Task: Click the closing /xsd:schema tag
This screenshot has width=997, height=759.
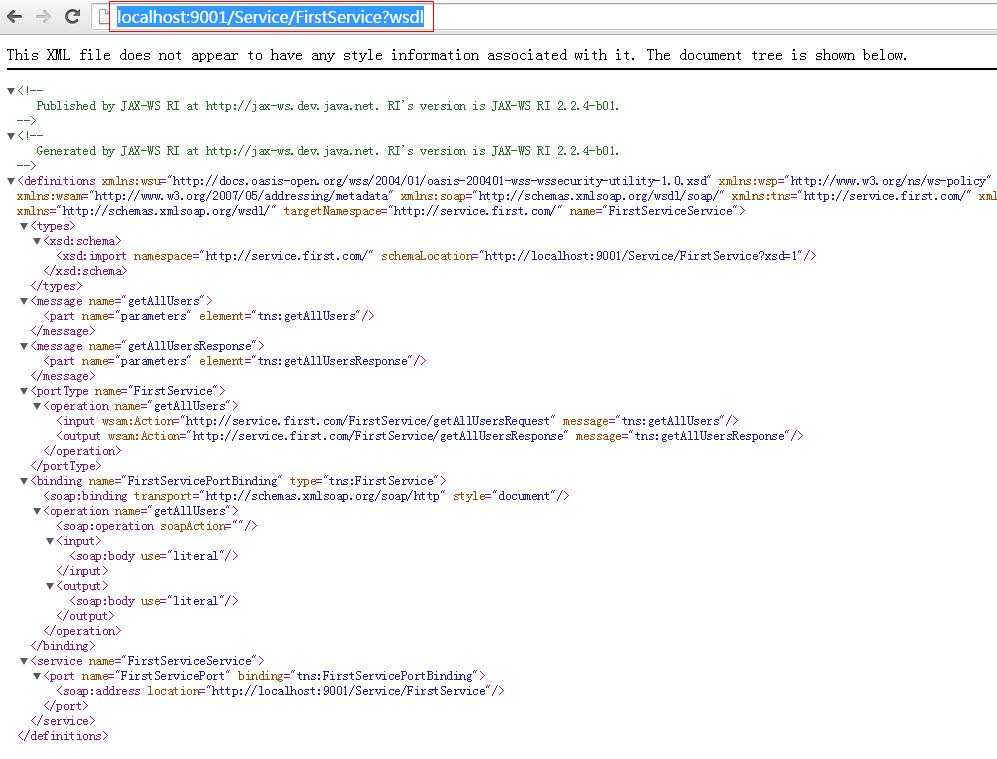Action: click(x=85, y=271)
